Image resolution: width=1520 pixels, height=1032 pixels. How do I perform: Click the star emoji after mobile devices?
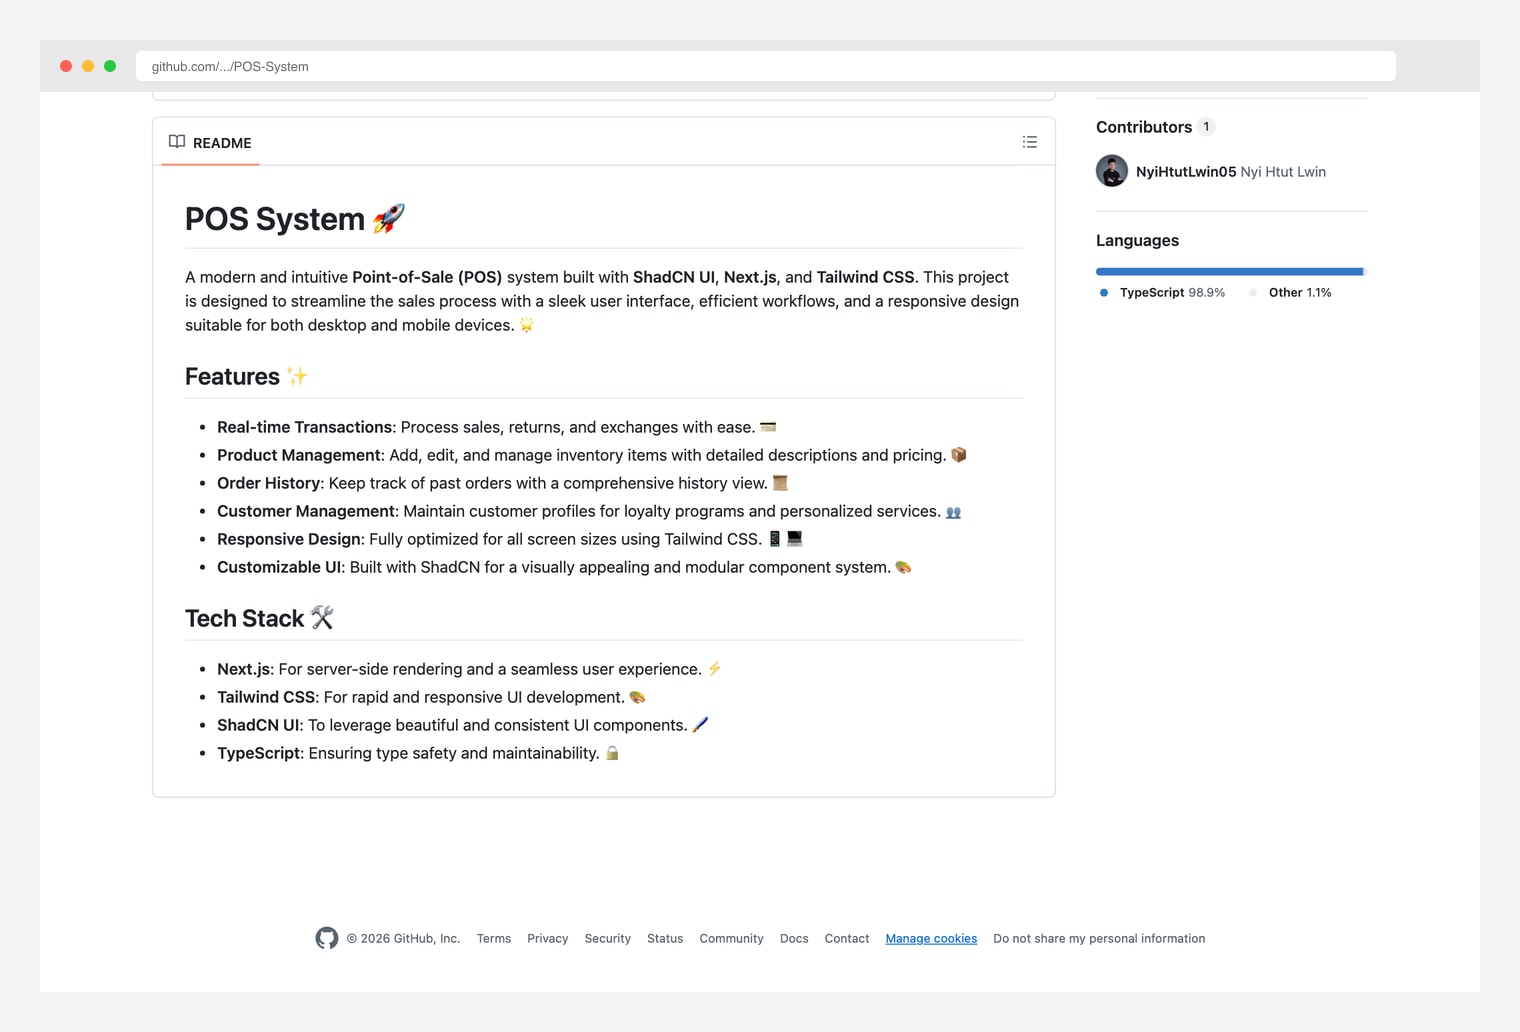click(527, 325)
